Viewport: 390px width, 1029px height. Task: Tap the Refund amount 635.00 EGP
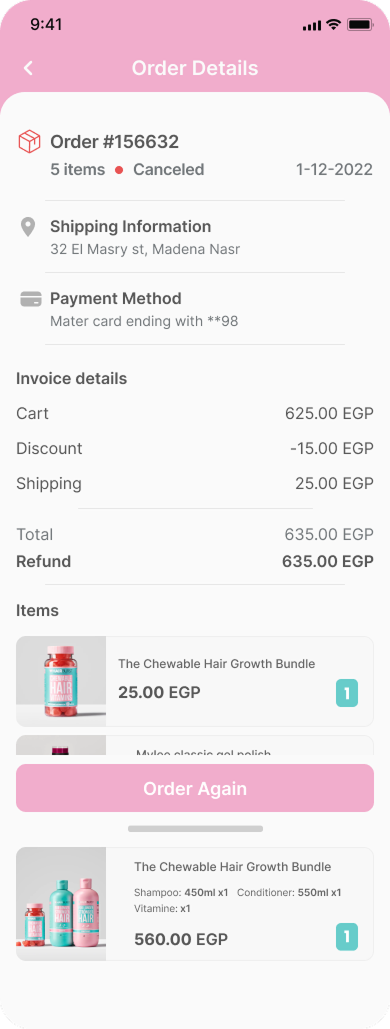[x=328, y=562]
